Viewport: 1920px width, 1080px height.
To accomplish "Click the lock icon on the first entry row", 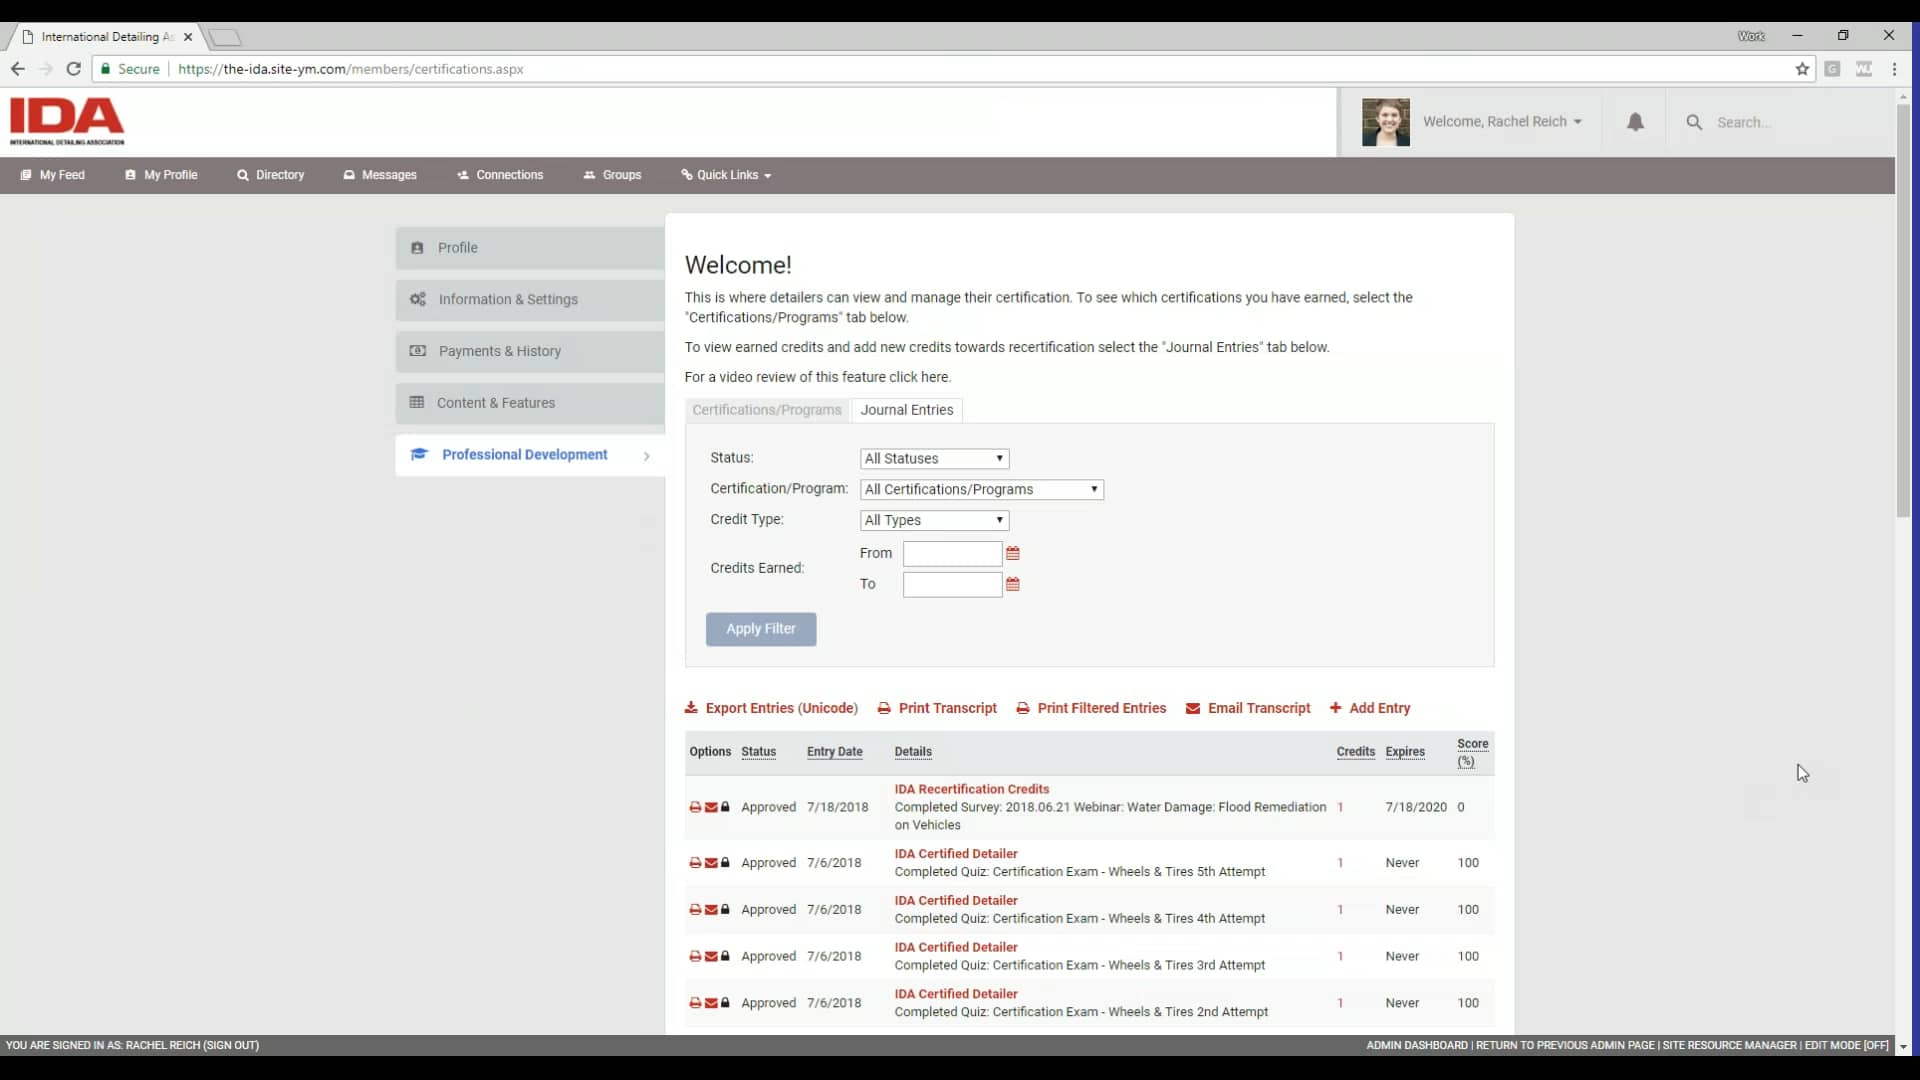I will pyautogui.click(x=726, y=807).
